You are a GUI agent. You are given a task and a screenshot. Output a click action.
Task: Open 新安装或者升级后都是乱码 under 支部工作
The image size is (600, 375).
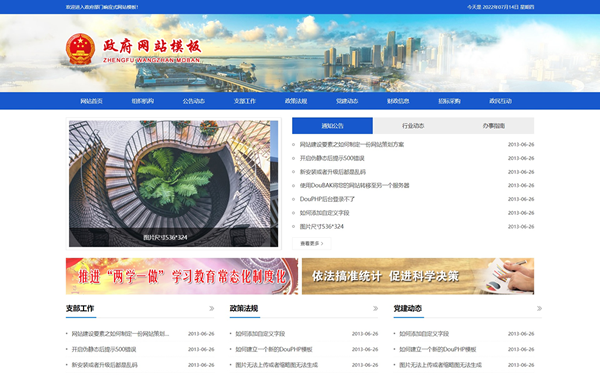[104, 365]
